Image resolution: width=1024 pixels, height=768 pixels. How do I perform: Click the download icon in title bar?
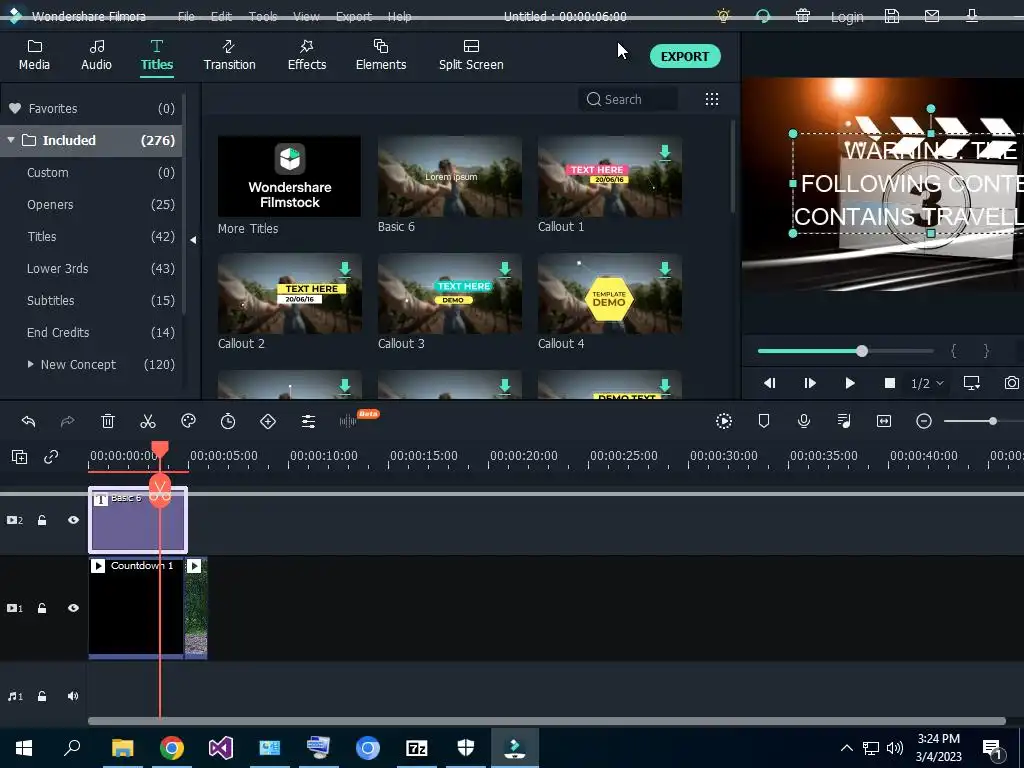pyautogui.click(x=972, y=16)
